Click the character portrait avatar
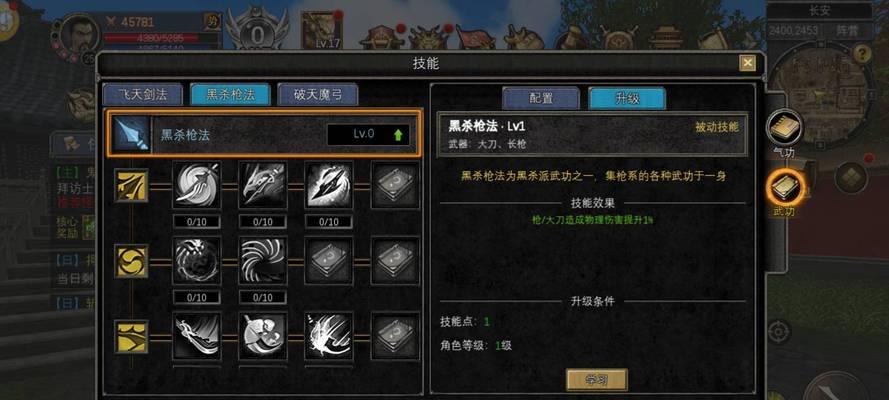The width and height of the screenshot is (889, 400). click(x=81, y=35)
